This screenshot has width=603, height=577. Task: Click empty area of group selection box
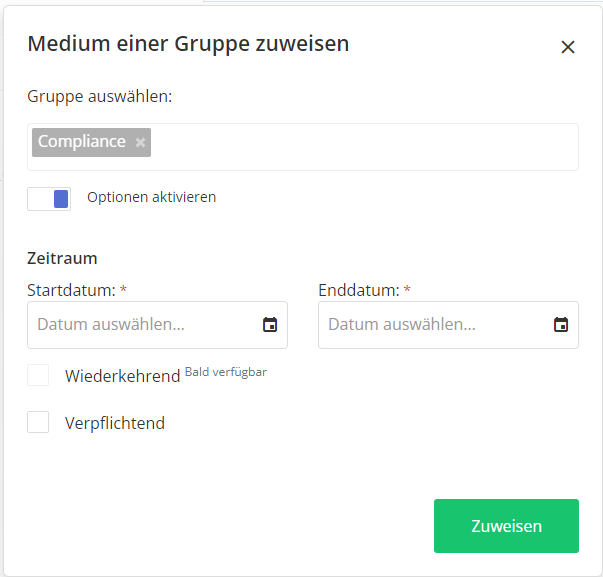coord(360,147)
